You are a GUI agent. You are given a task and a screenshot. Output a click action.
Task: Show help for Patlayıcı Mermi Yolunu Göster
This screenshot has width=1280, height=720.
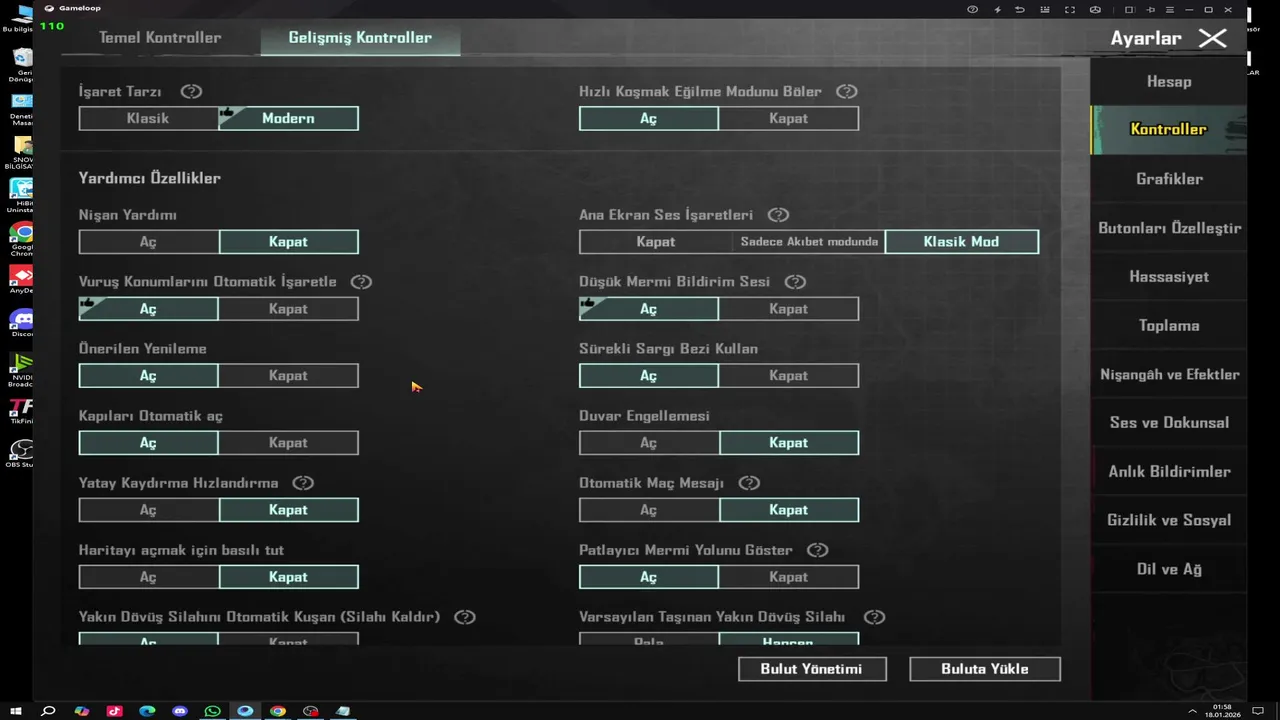[x=818, y=550]
